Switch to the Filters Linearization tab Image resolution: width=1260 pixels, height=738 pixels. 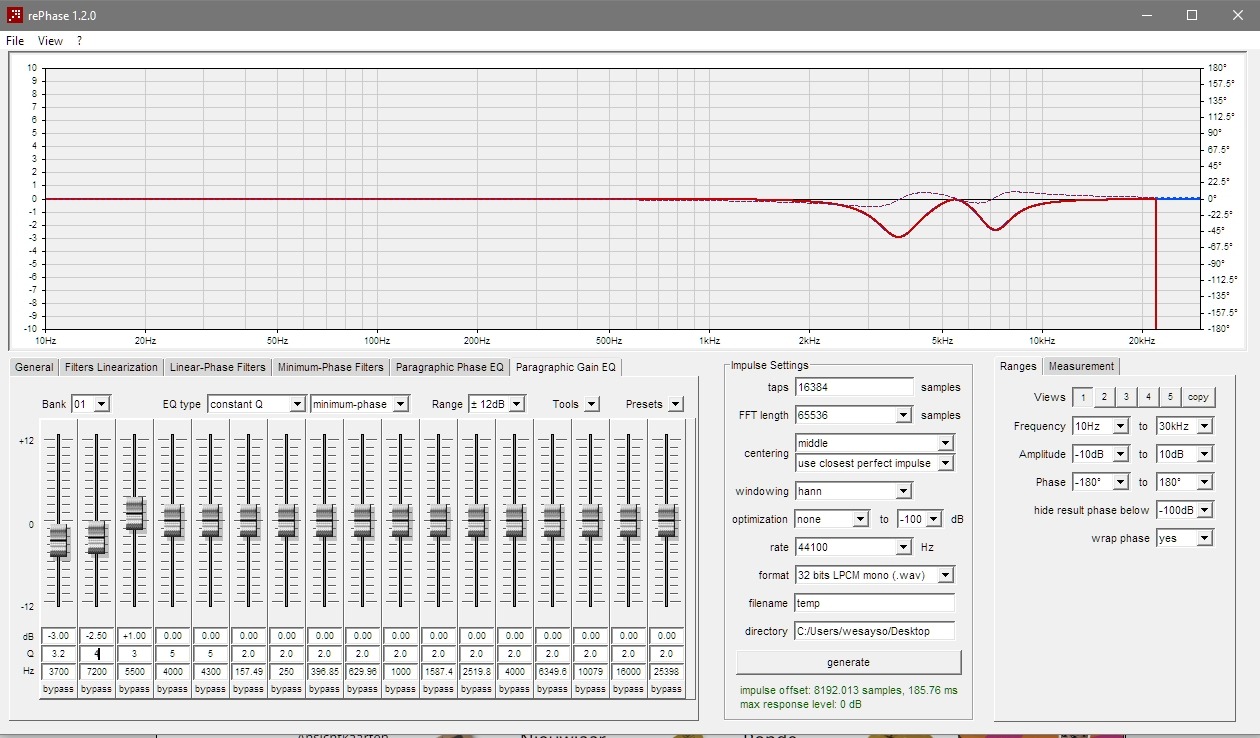111,367
